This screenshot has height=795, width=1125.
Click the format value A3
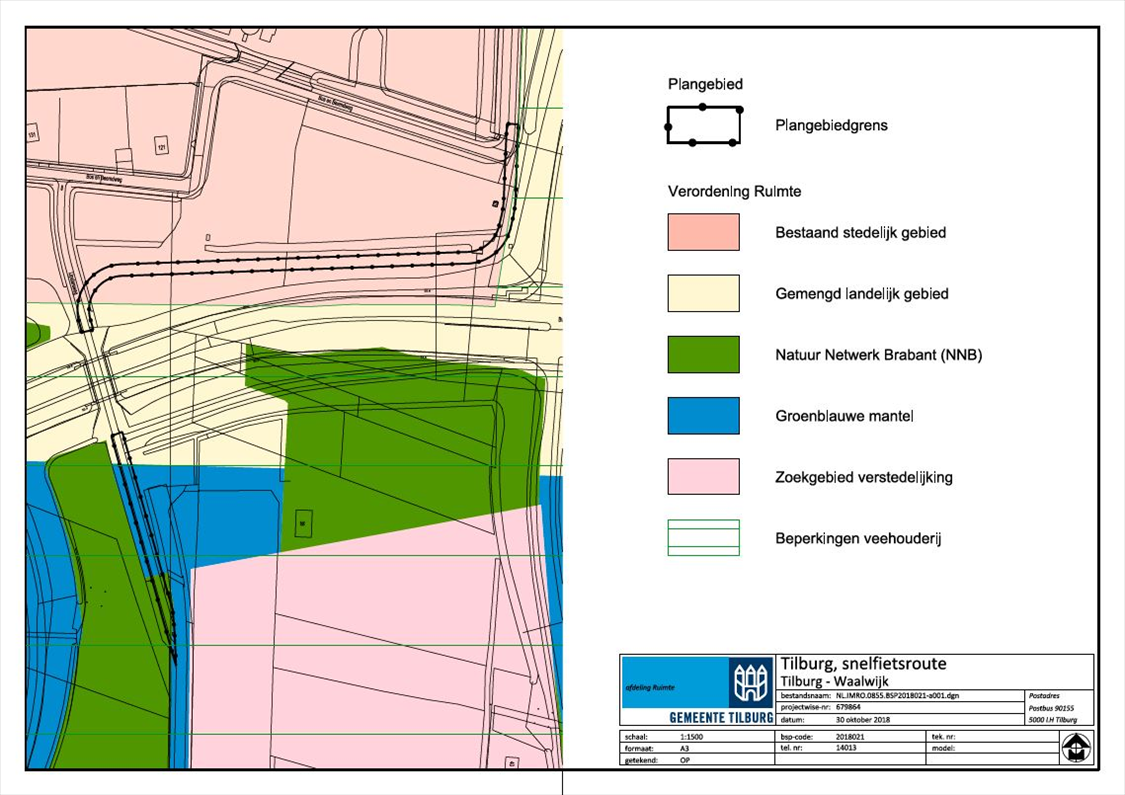[684, 748]
